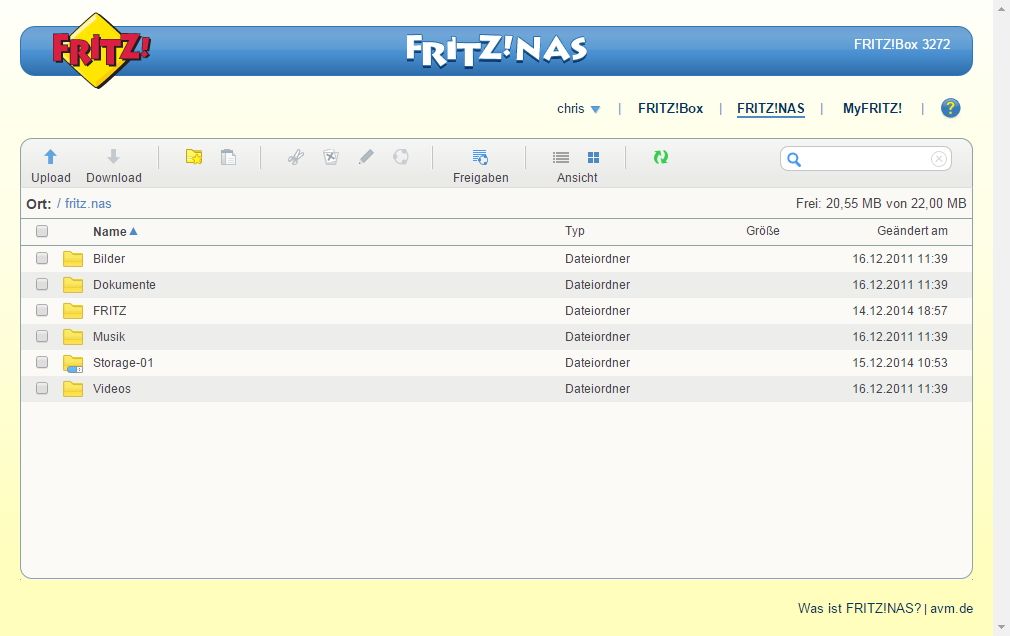The image size is (1010, 636).
Task: Click the Typ column header
Action: pyautogui.click(x=575, y=231)
